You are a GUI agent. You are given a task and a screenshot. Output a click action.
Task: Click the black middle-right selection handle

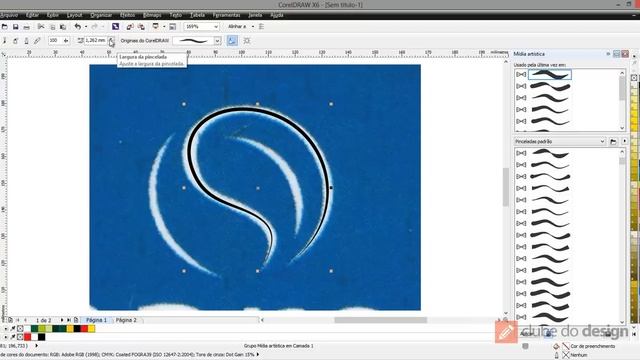coord(331,188)
